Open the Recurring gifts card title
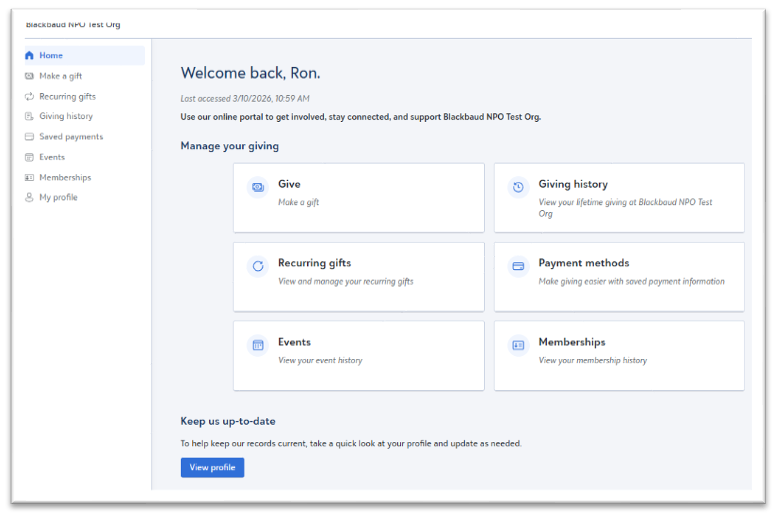 coord(315,263)
